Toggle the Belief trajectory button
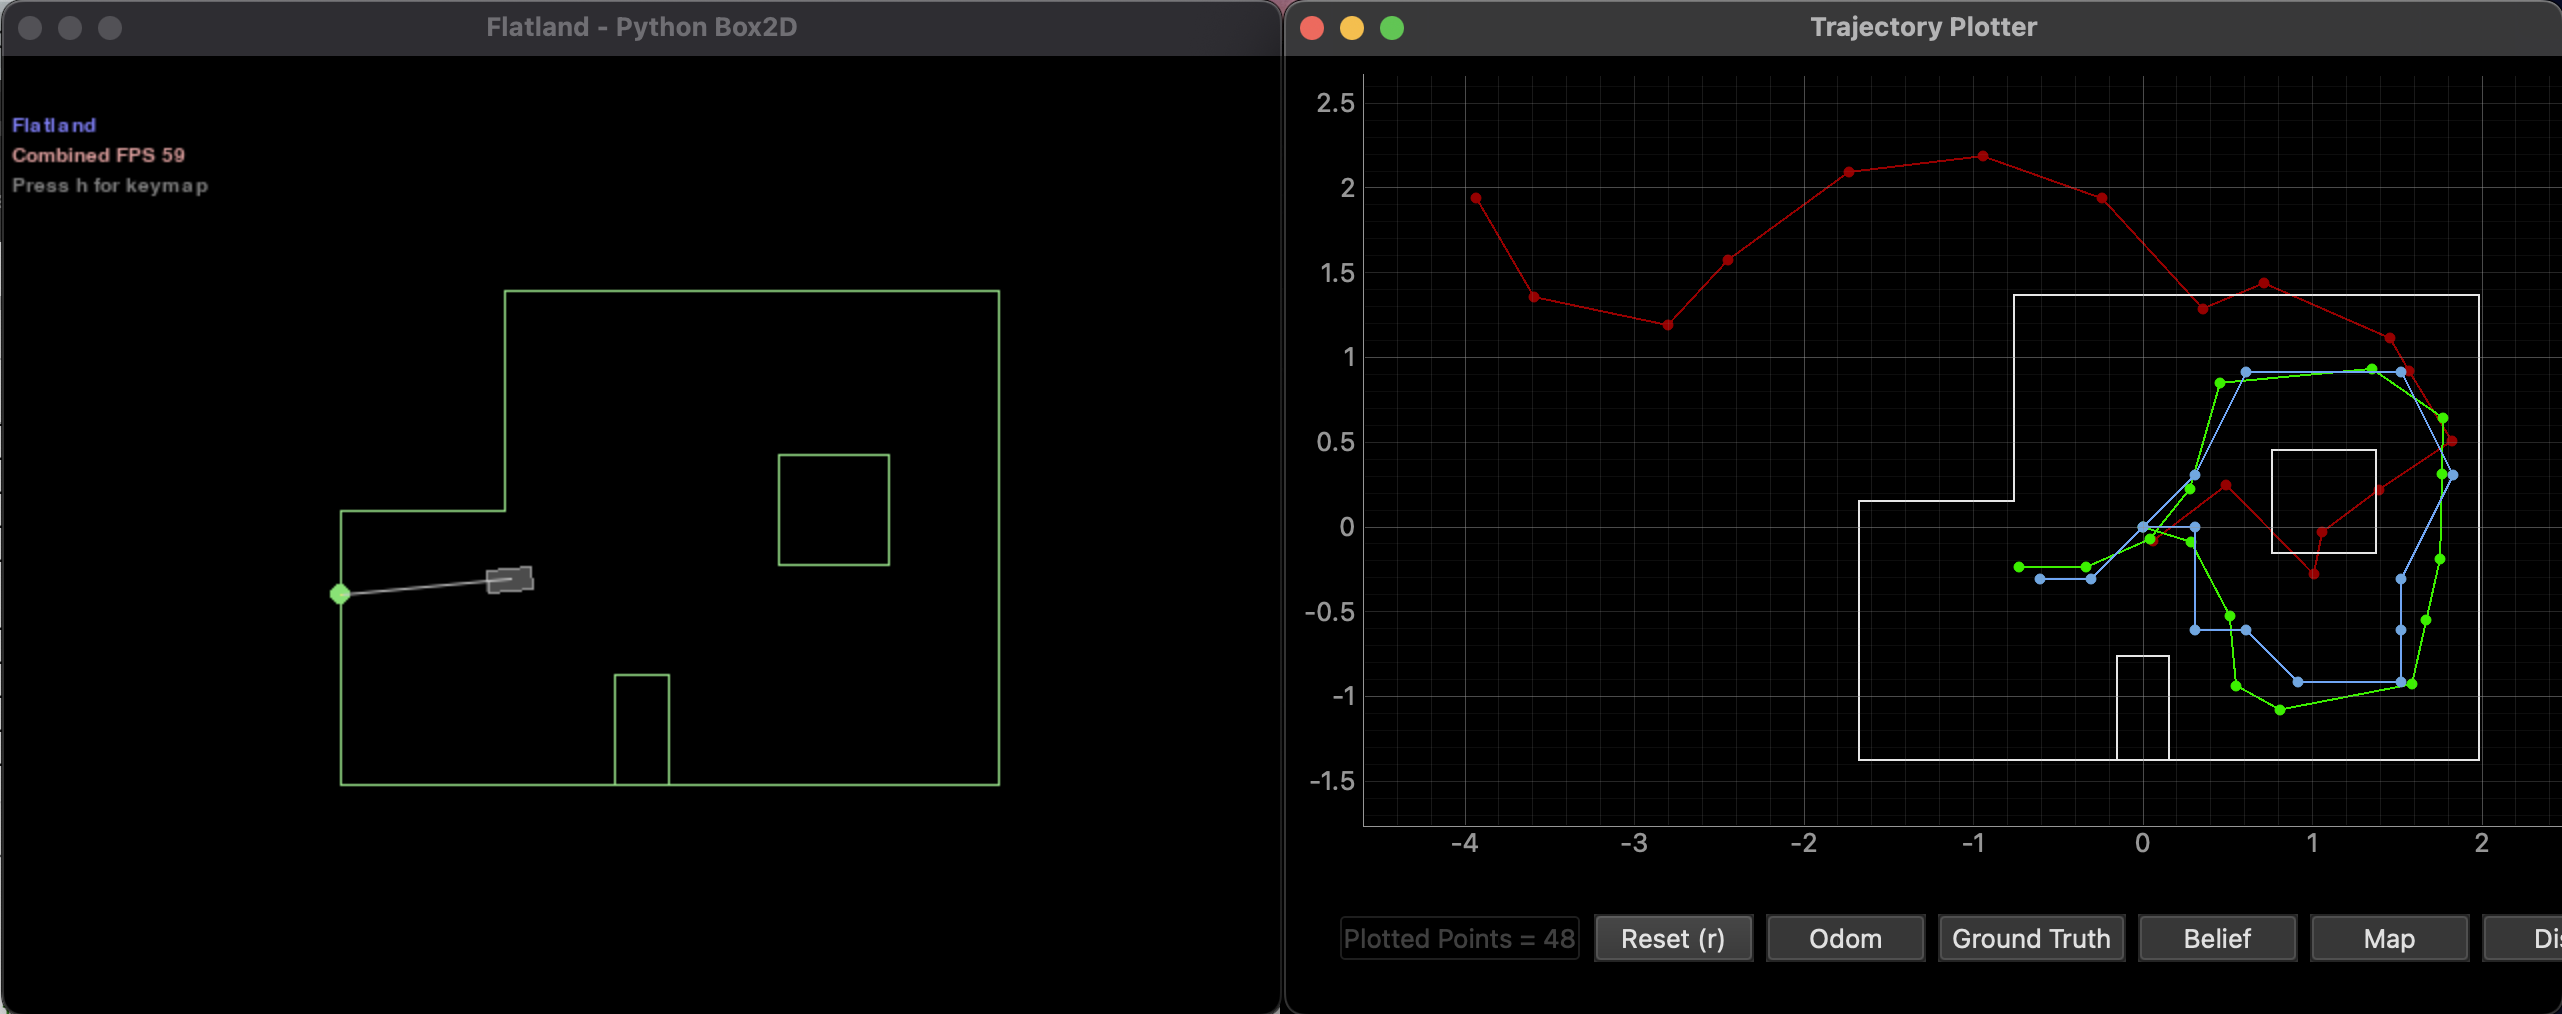2562x1014 pixels. [2217, 938]
